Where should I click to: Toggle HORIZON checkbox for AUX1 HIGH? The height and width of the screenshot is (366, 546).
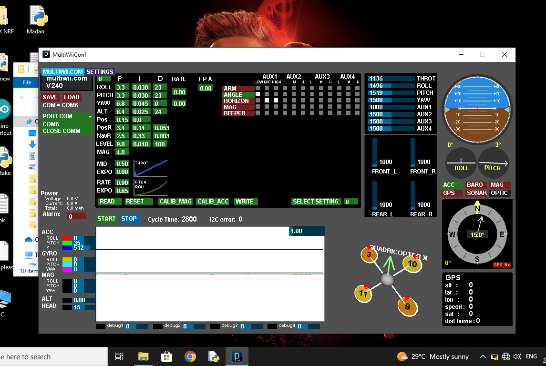(276, 100)
